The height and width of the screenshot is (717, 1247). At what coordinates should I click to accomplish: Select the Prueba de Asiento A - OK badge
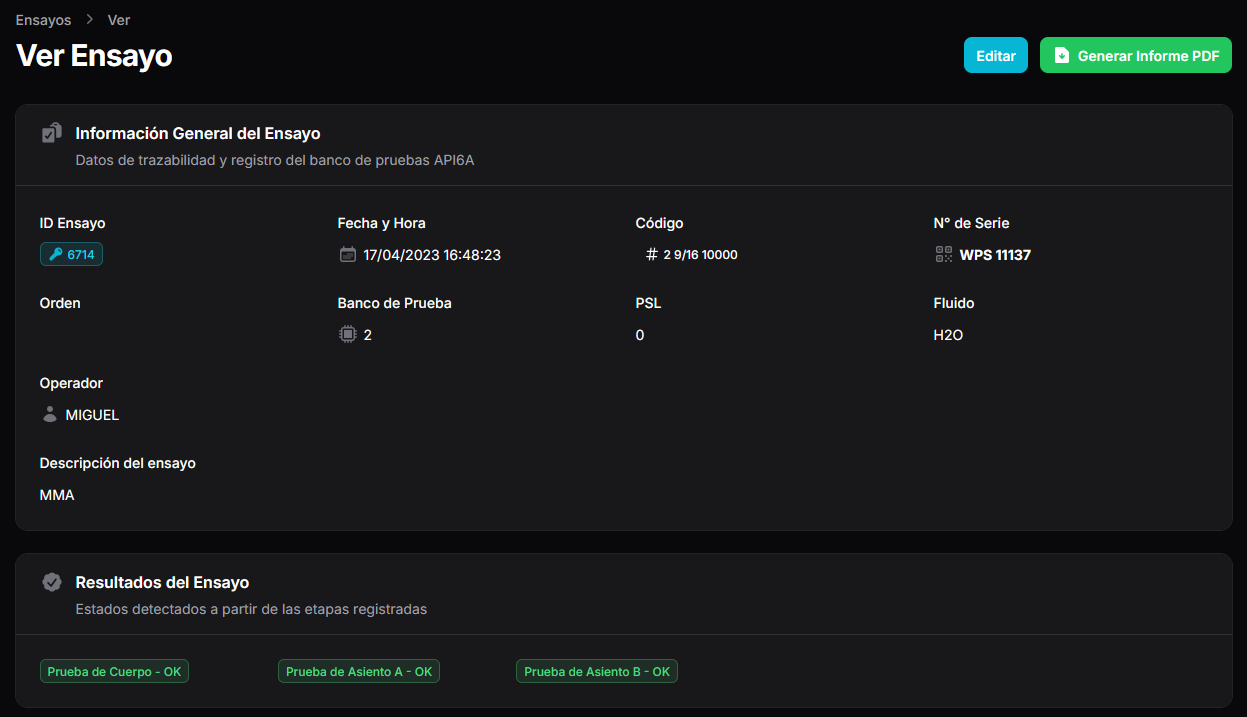click(x=359, y=672)
